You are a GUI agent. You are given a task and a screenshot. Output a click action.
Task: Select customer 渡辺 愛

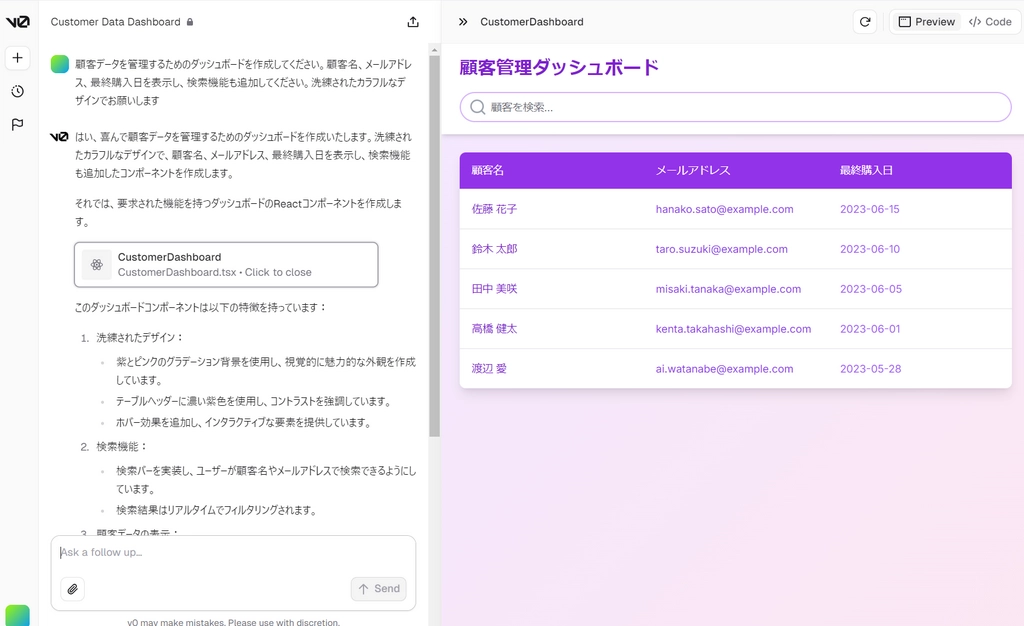pyautogui.click(x=489, y=368)
